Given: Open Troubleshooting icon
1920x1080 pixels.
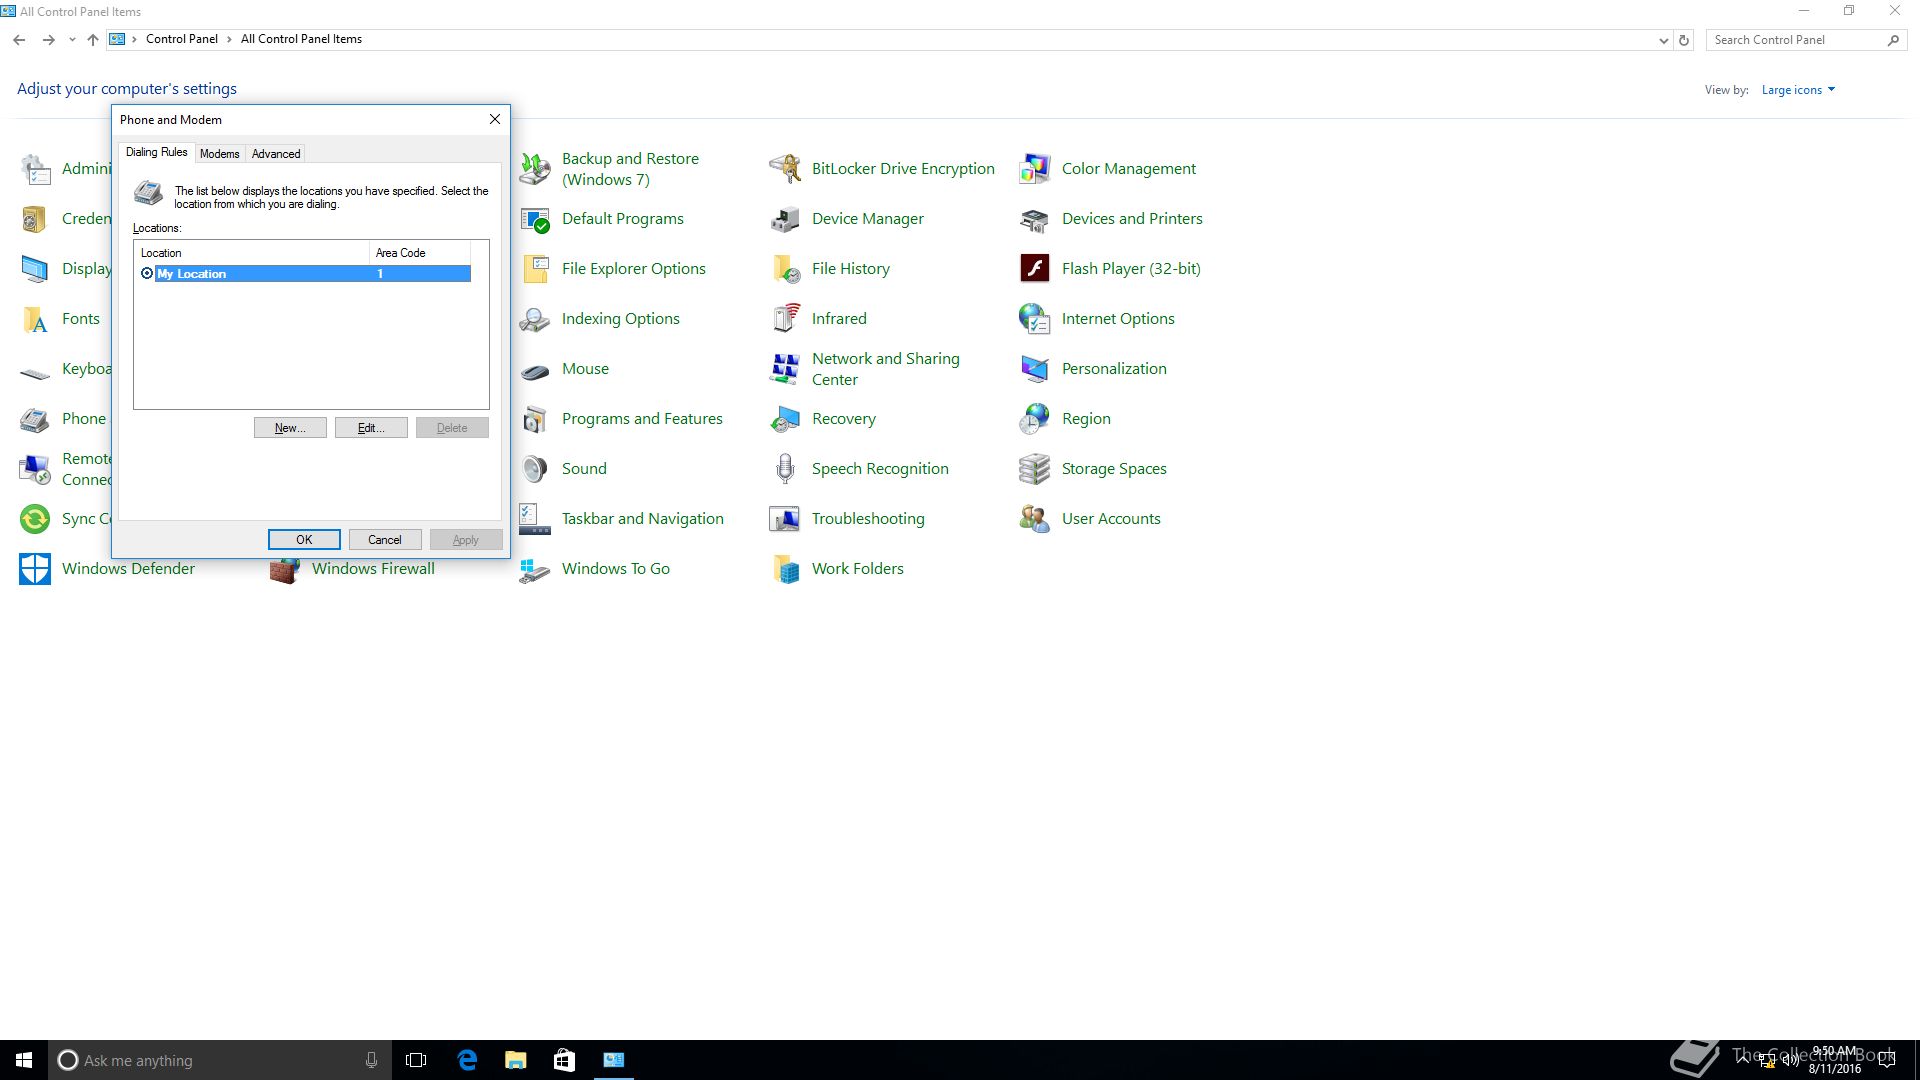Looking at the screenshot, I should [x=785, y=519].
